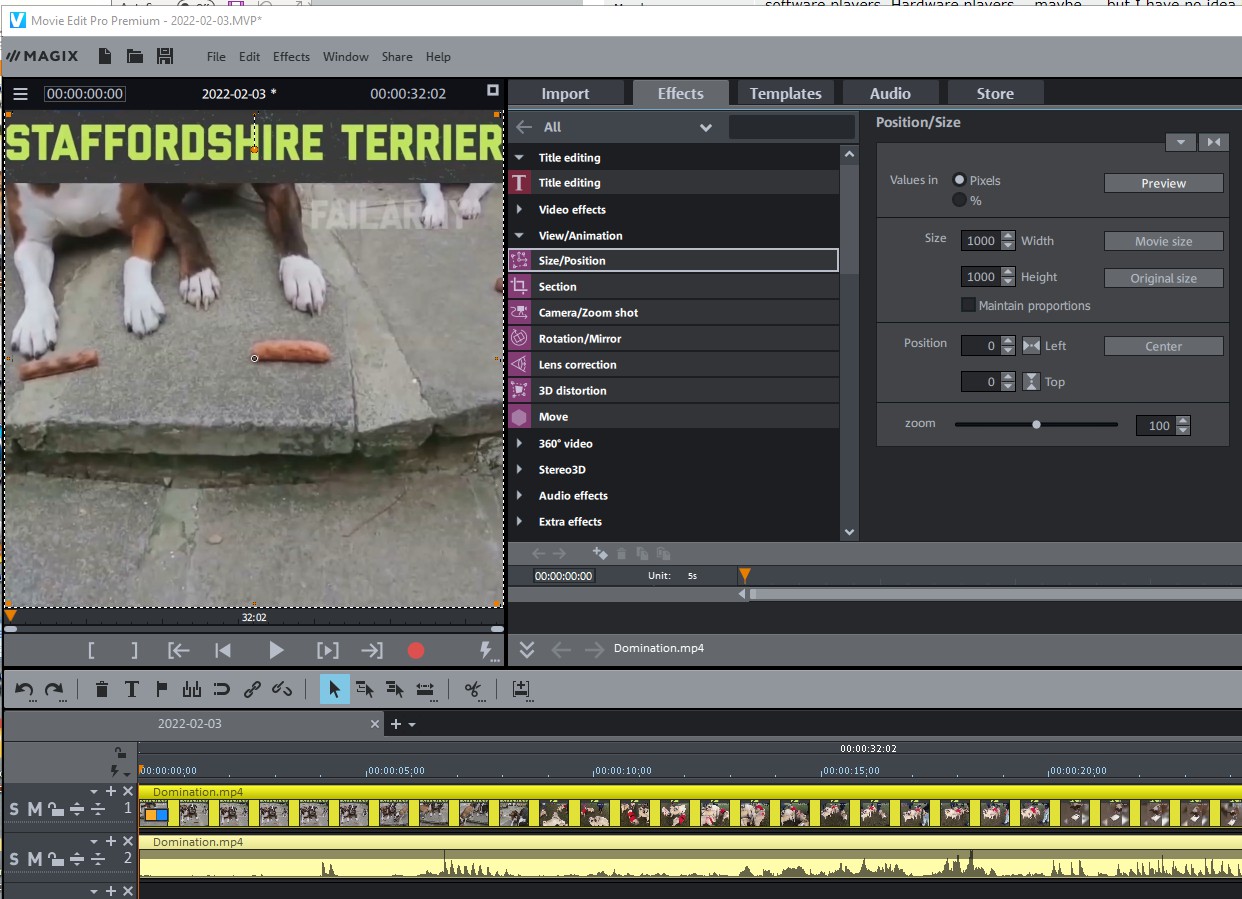The height and width of the screenshot is (899, 1242).
Task: Open the All effects filter dropdown
Action: coord(705,127)
